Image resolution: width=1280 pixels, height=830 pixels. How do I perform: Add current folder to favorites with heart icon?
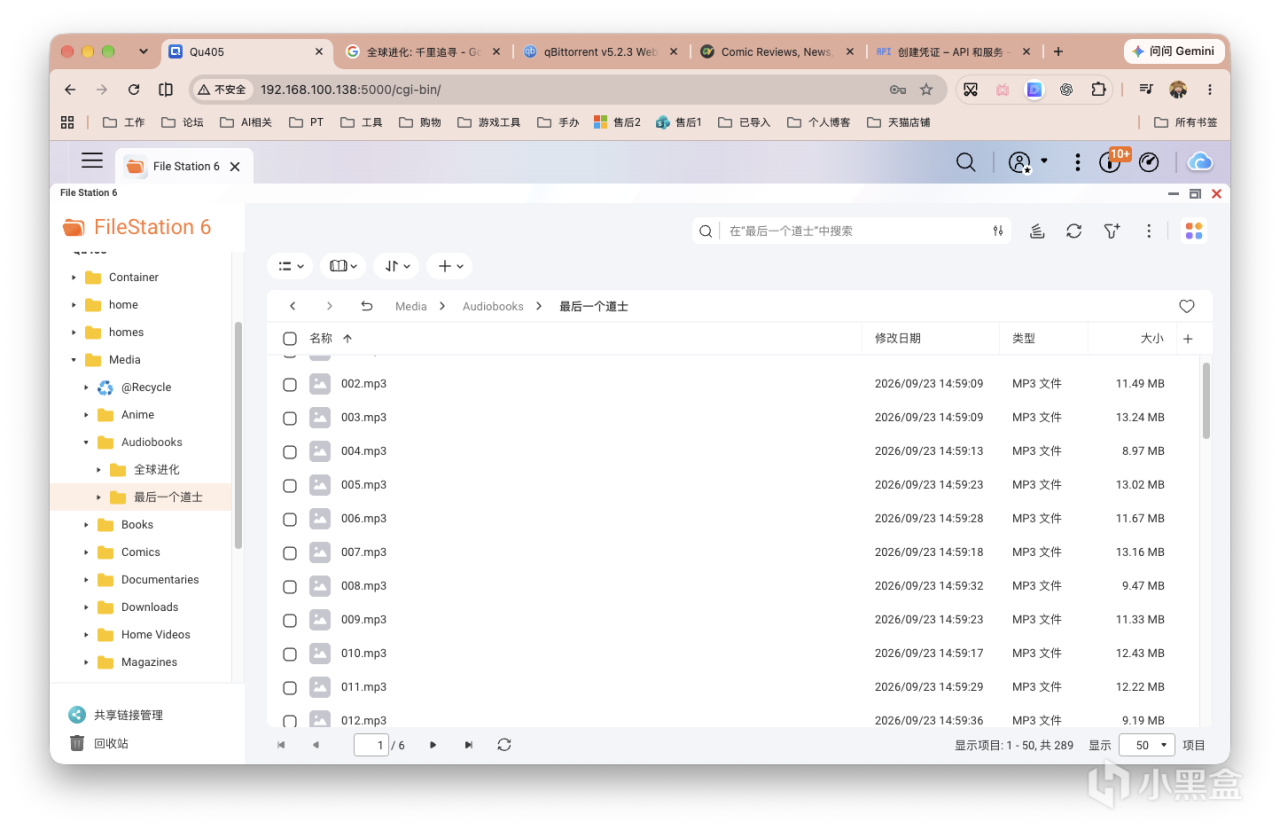coord(1187,306)
